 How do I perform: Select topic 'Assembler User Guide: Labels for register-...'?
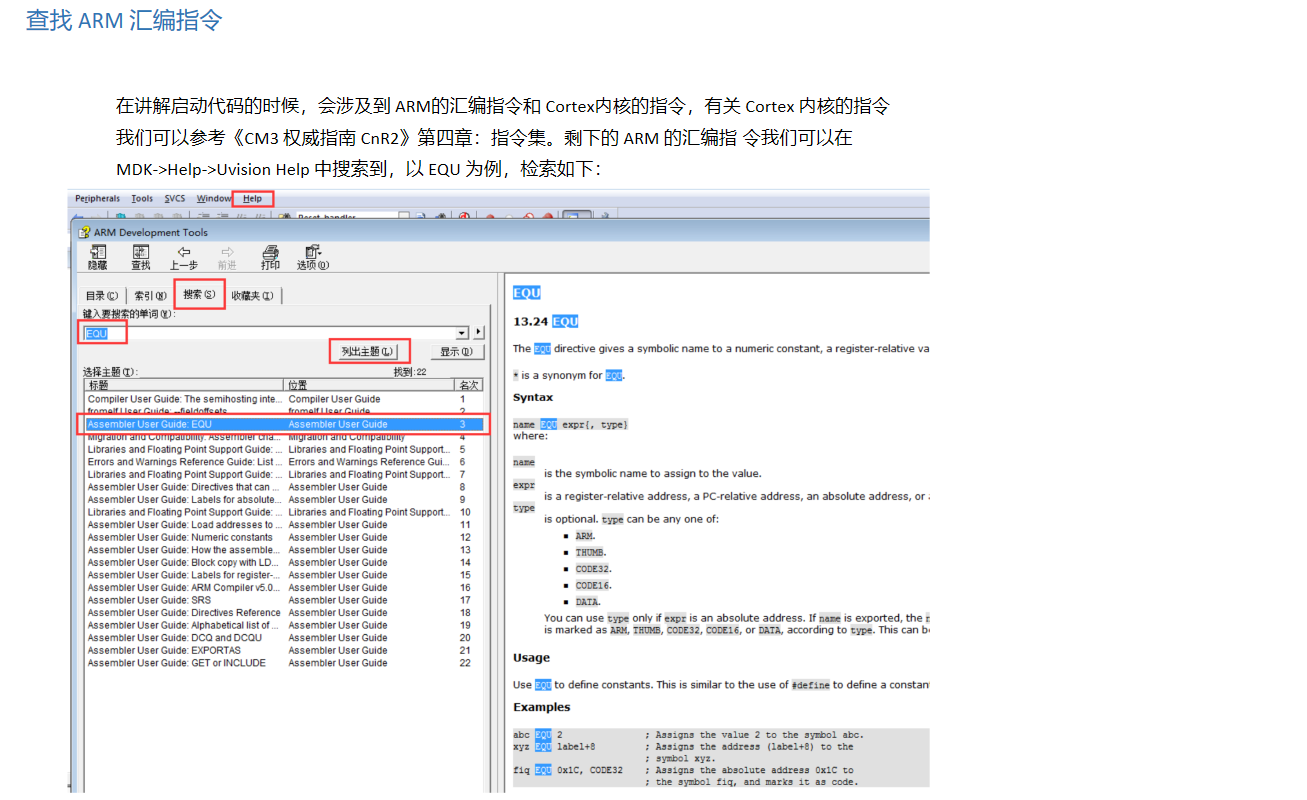point(285,575)
